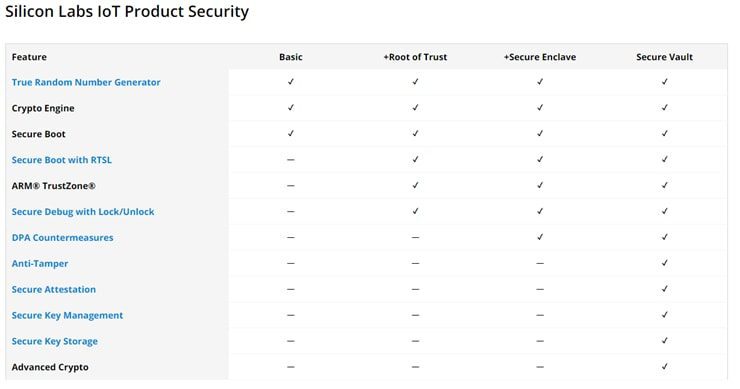Select the +Root of Trust column header
This screenshot has width=740, height=389.
[x=415, y=57]
